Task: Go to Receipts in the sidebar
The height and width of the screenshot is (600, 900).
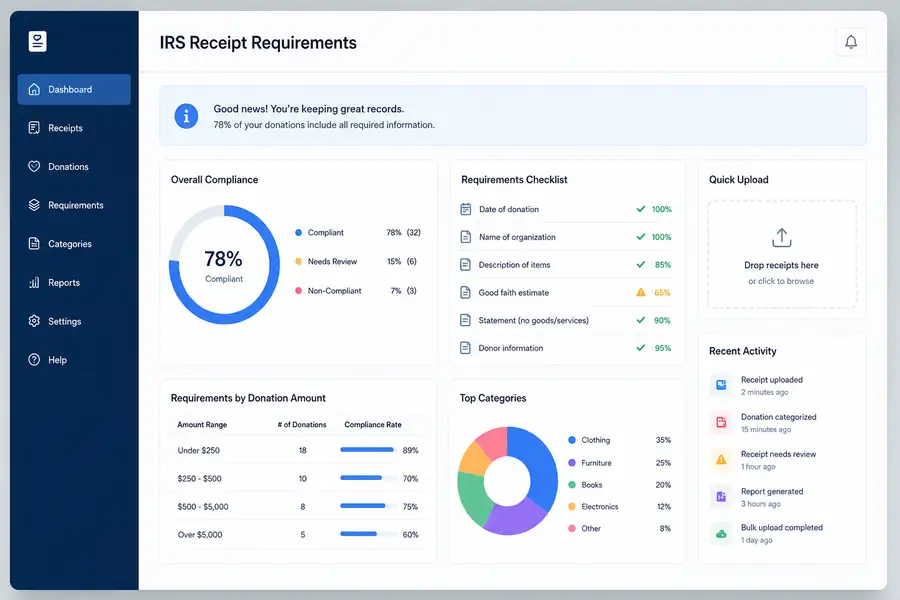Action: tap(65, 128)
